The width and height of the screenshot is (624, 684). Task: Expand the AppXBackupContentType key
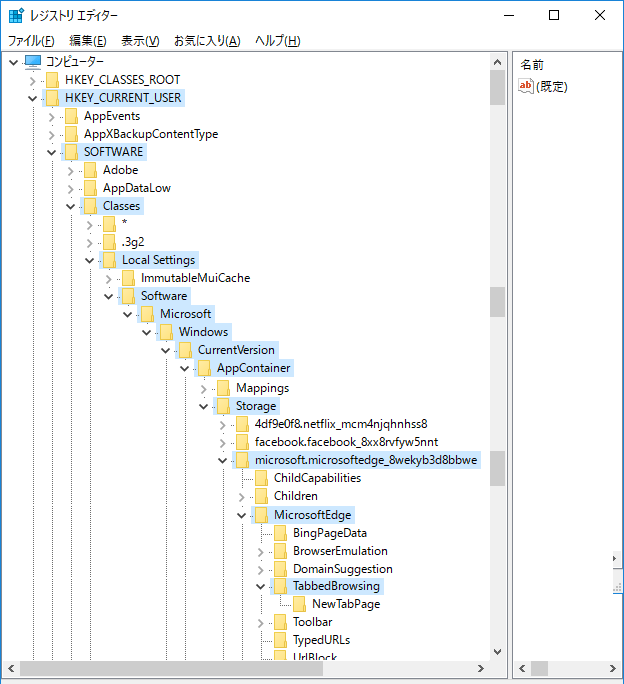click(x=51, y=135)
